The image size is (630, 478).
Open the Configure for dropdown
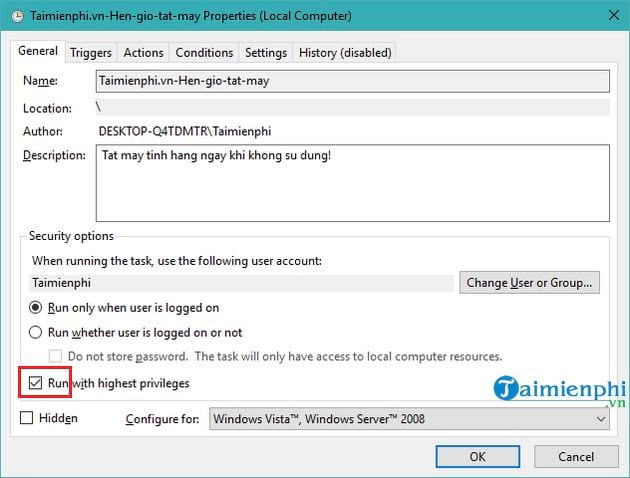pos(409,419)
